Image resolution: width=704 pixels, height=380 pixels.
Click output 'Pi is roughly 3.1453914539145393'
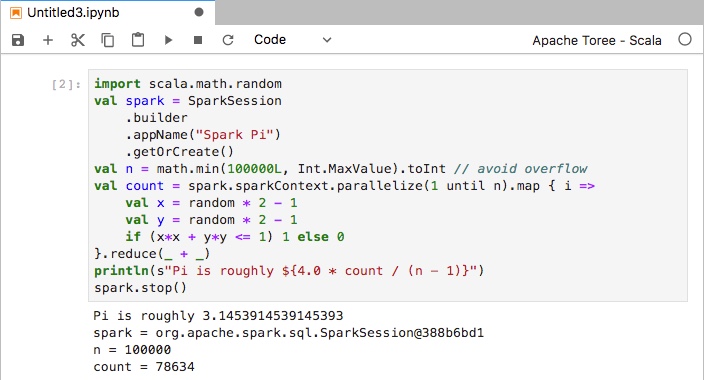click(x=218, y=316)
